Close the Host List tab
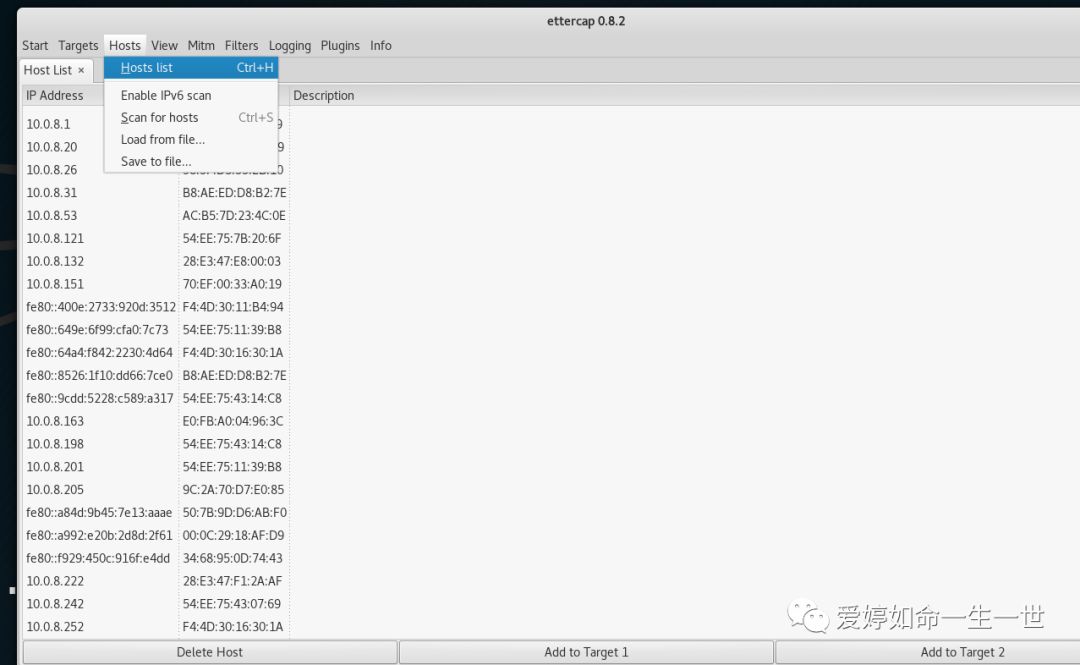Image resolution: width=1080 pixels, height=665 pixels. pos(81,70)
